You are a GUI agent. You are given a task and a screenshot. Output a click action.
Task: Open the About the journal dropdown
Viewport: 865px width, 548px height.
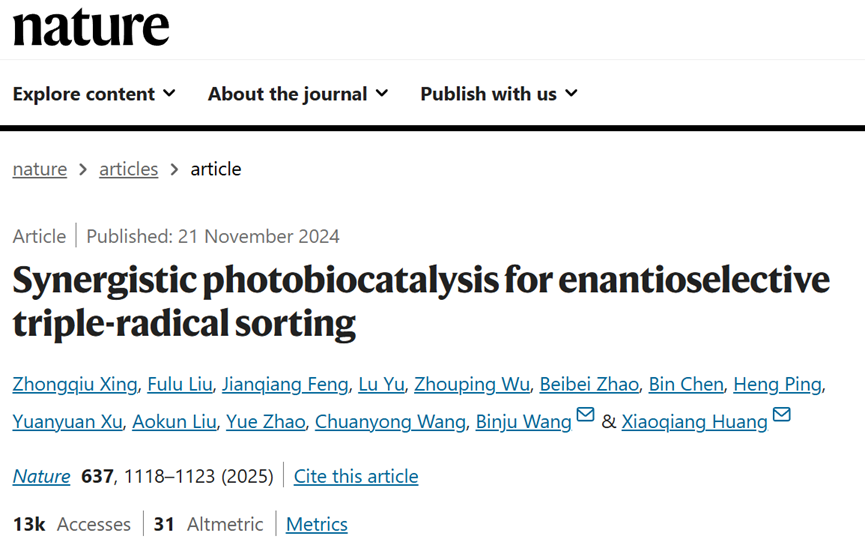(298, 94)
